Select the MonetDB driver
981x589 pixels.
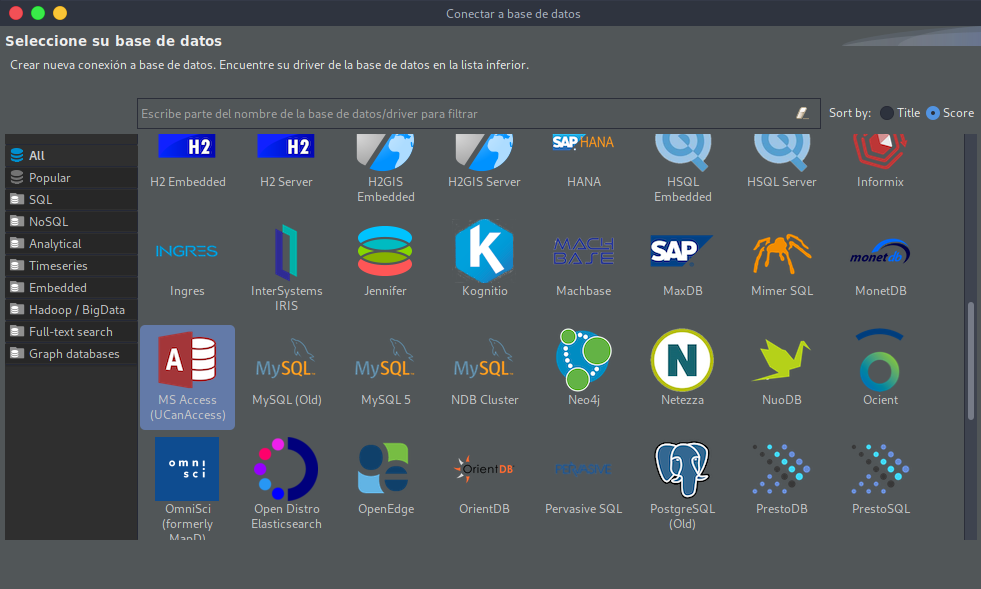click(x=880, y=252)
